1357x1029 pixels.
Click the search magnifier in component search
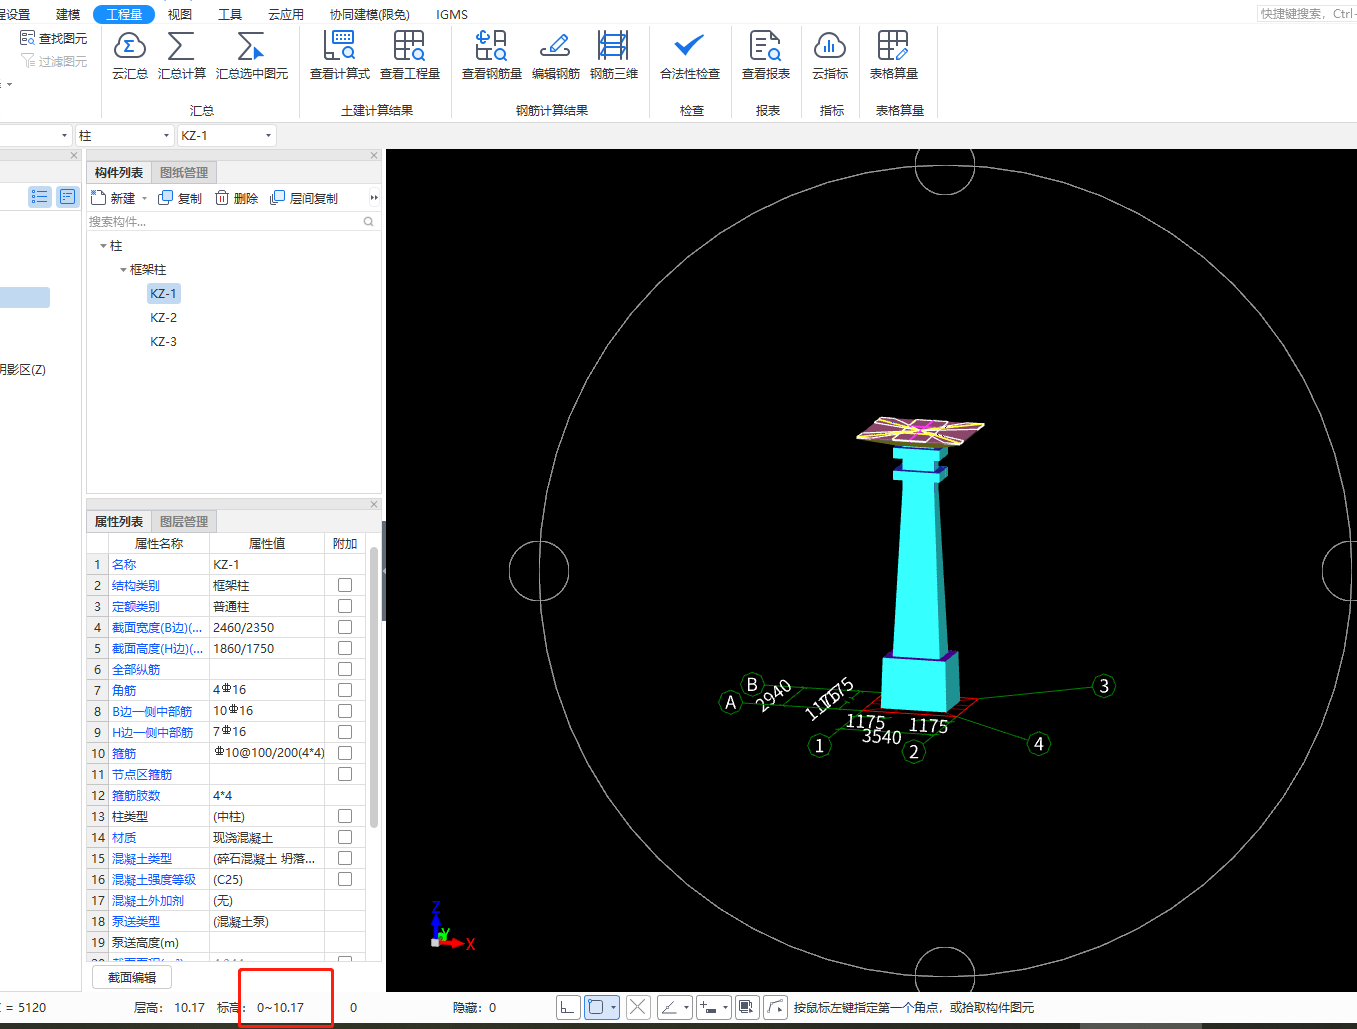coord(369,222)
